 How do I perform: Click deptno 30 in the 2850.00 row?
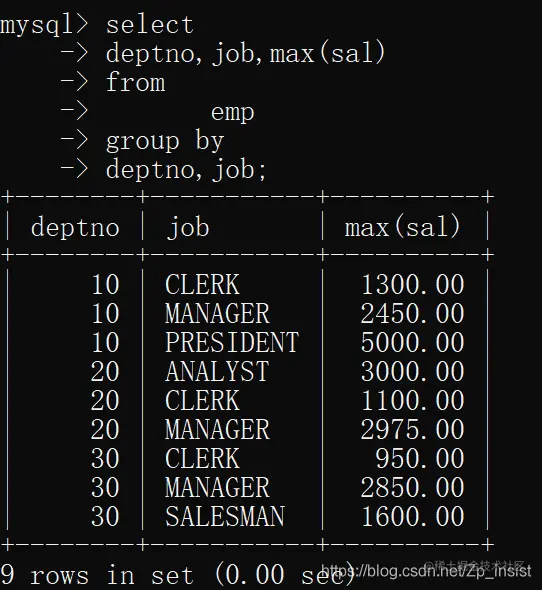pyautogui.click(x=105, y=487)
